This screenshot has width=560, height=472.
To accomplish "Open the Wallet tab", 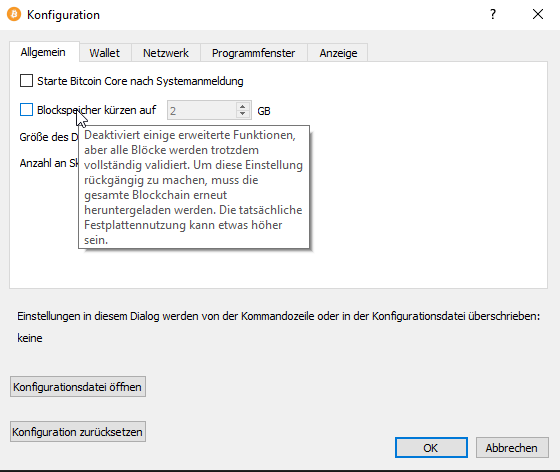I will click(105, 53).
